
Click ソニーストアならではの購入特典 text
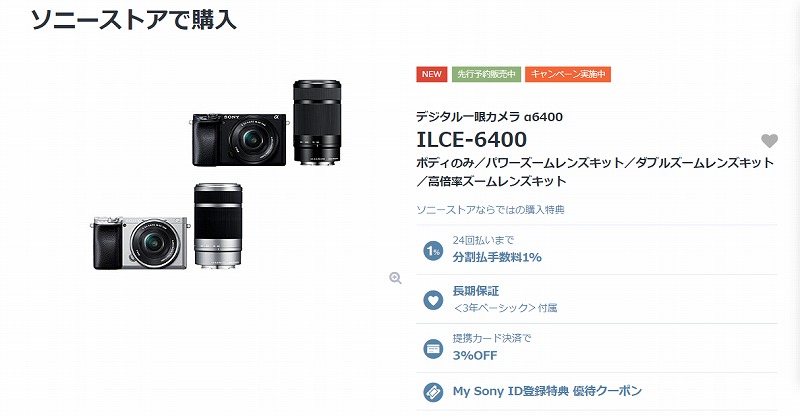[490, 210]
